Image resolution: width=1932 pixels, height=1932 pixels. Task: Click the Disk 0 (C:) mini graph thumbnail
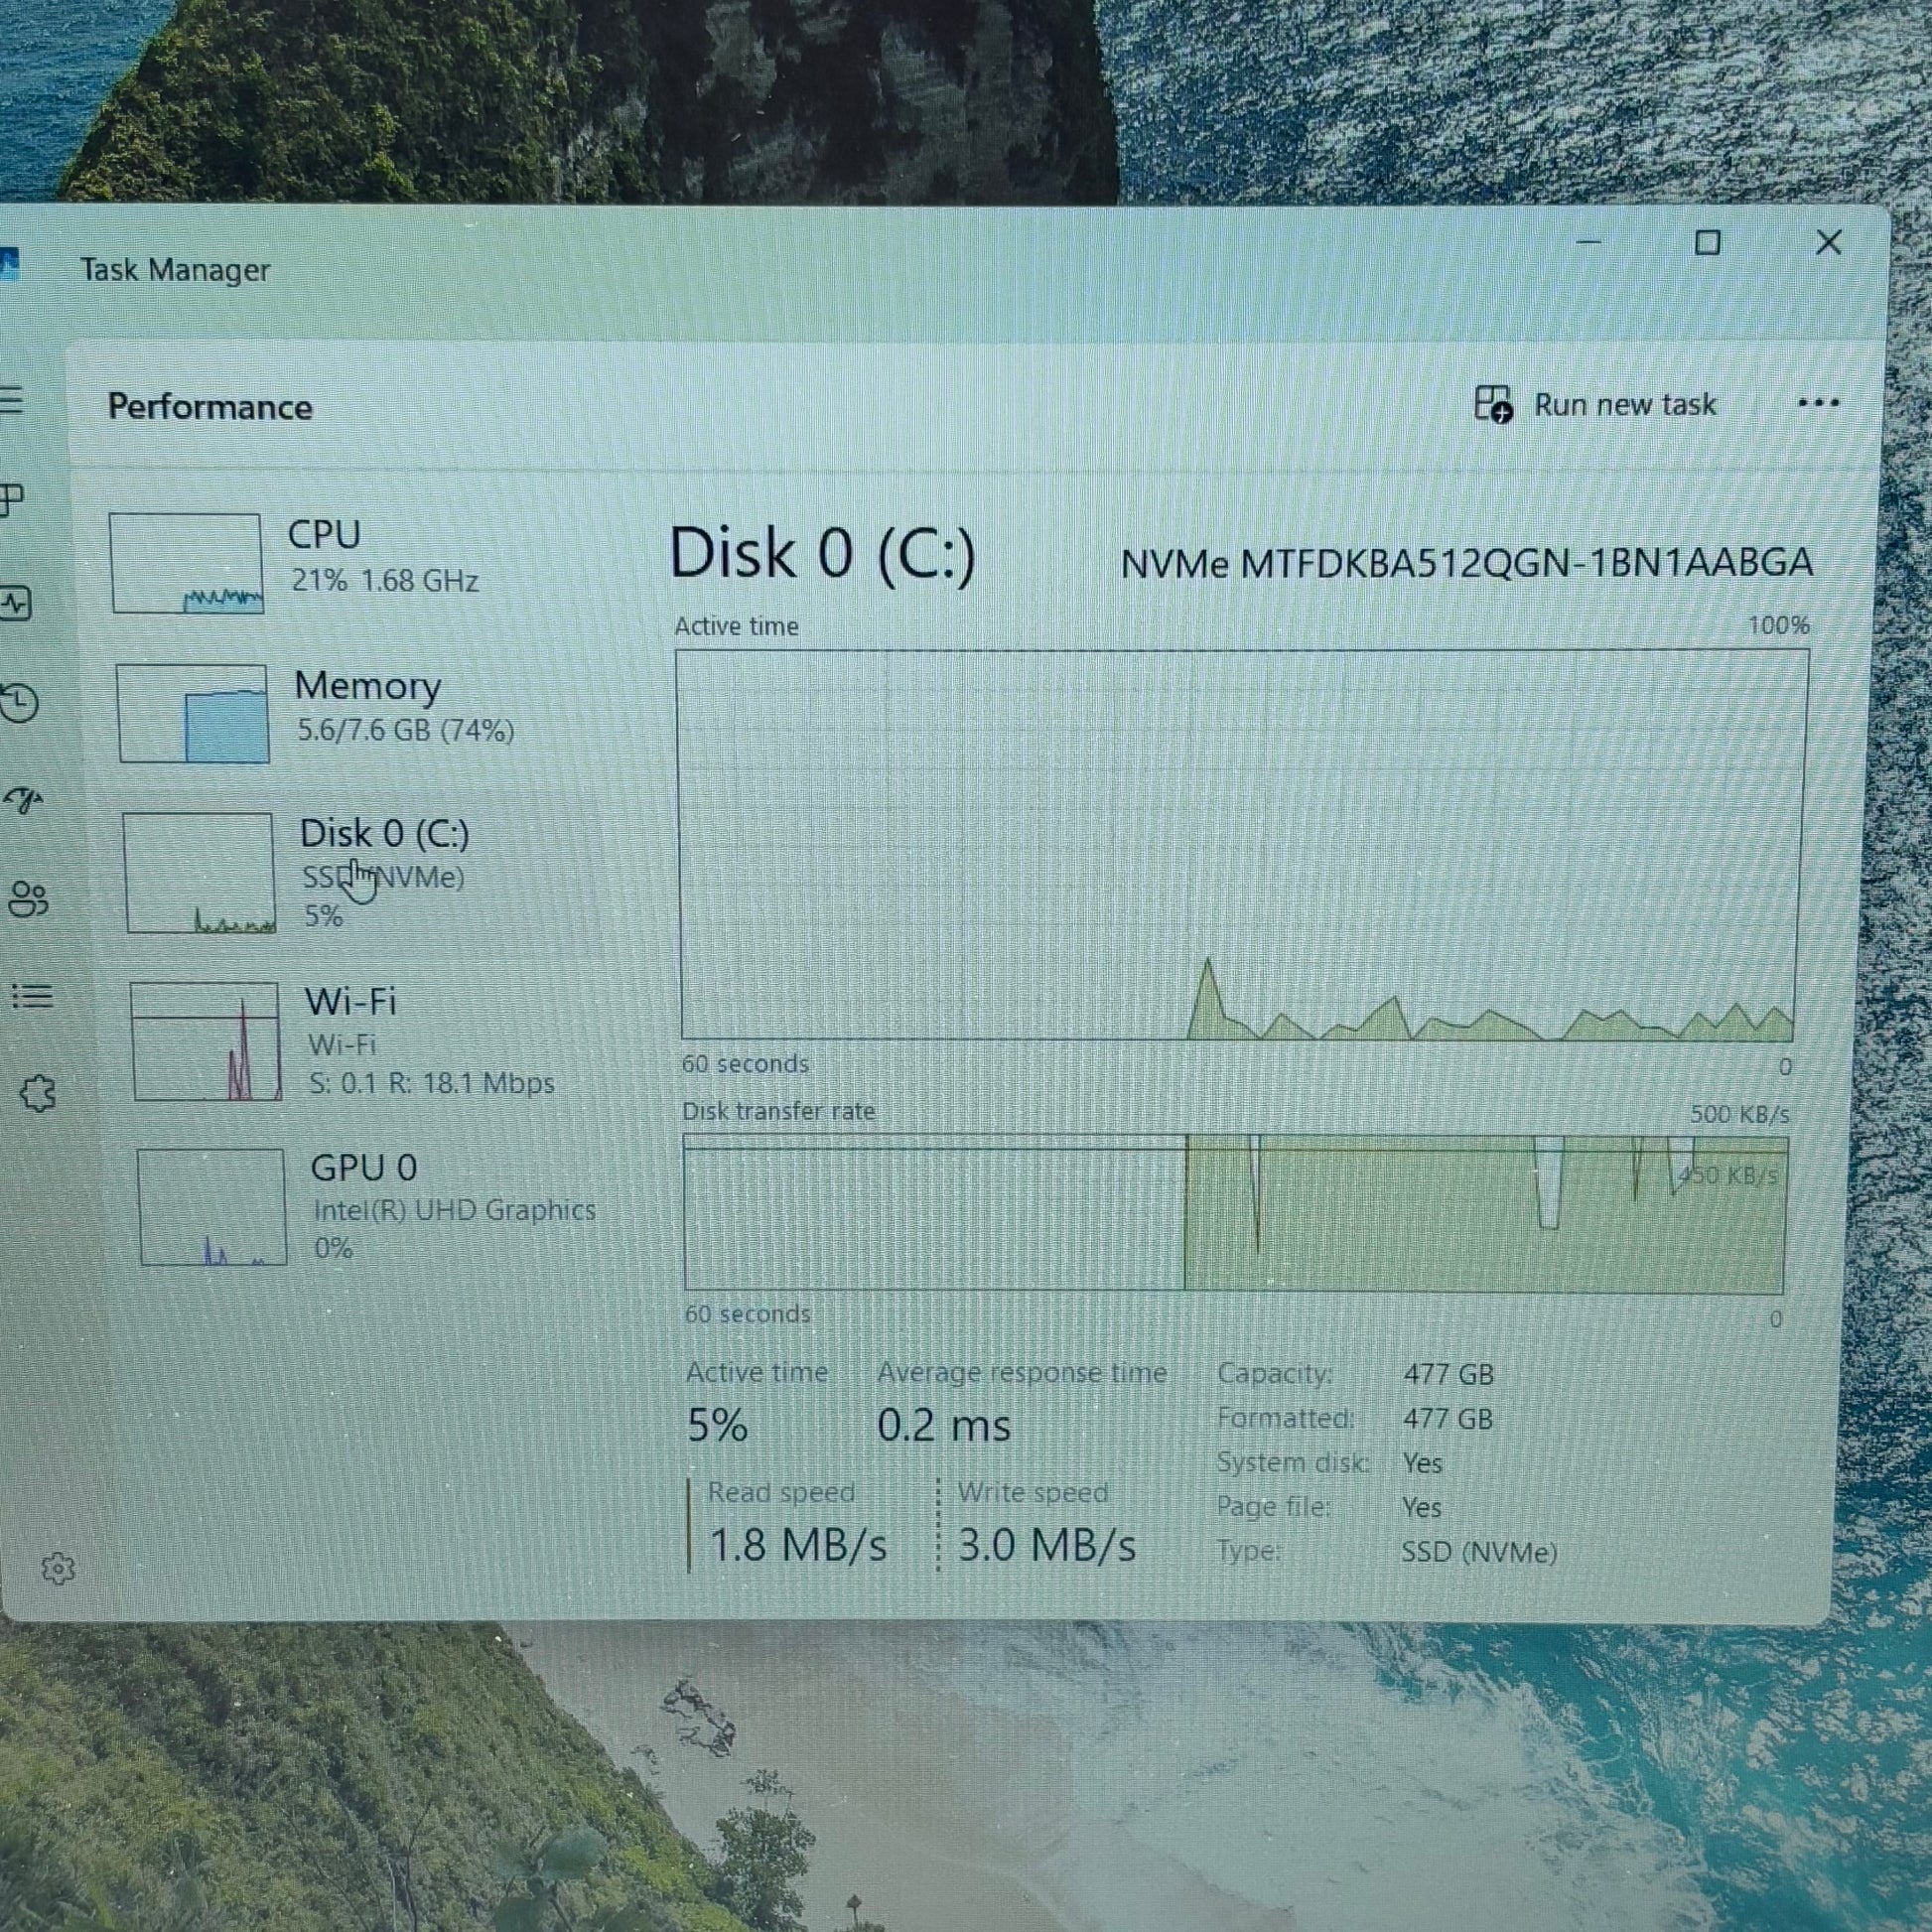[x=198, y=872]
